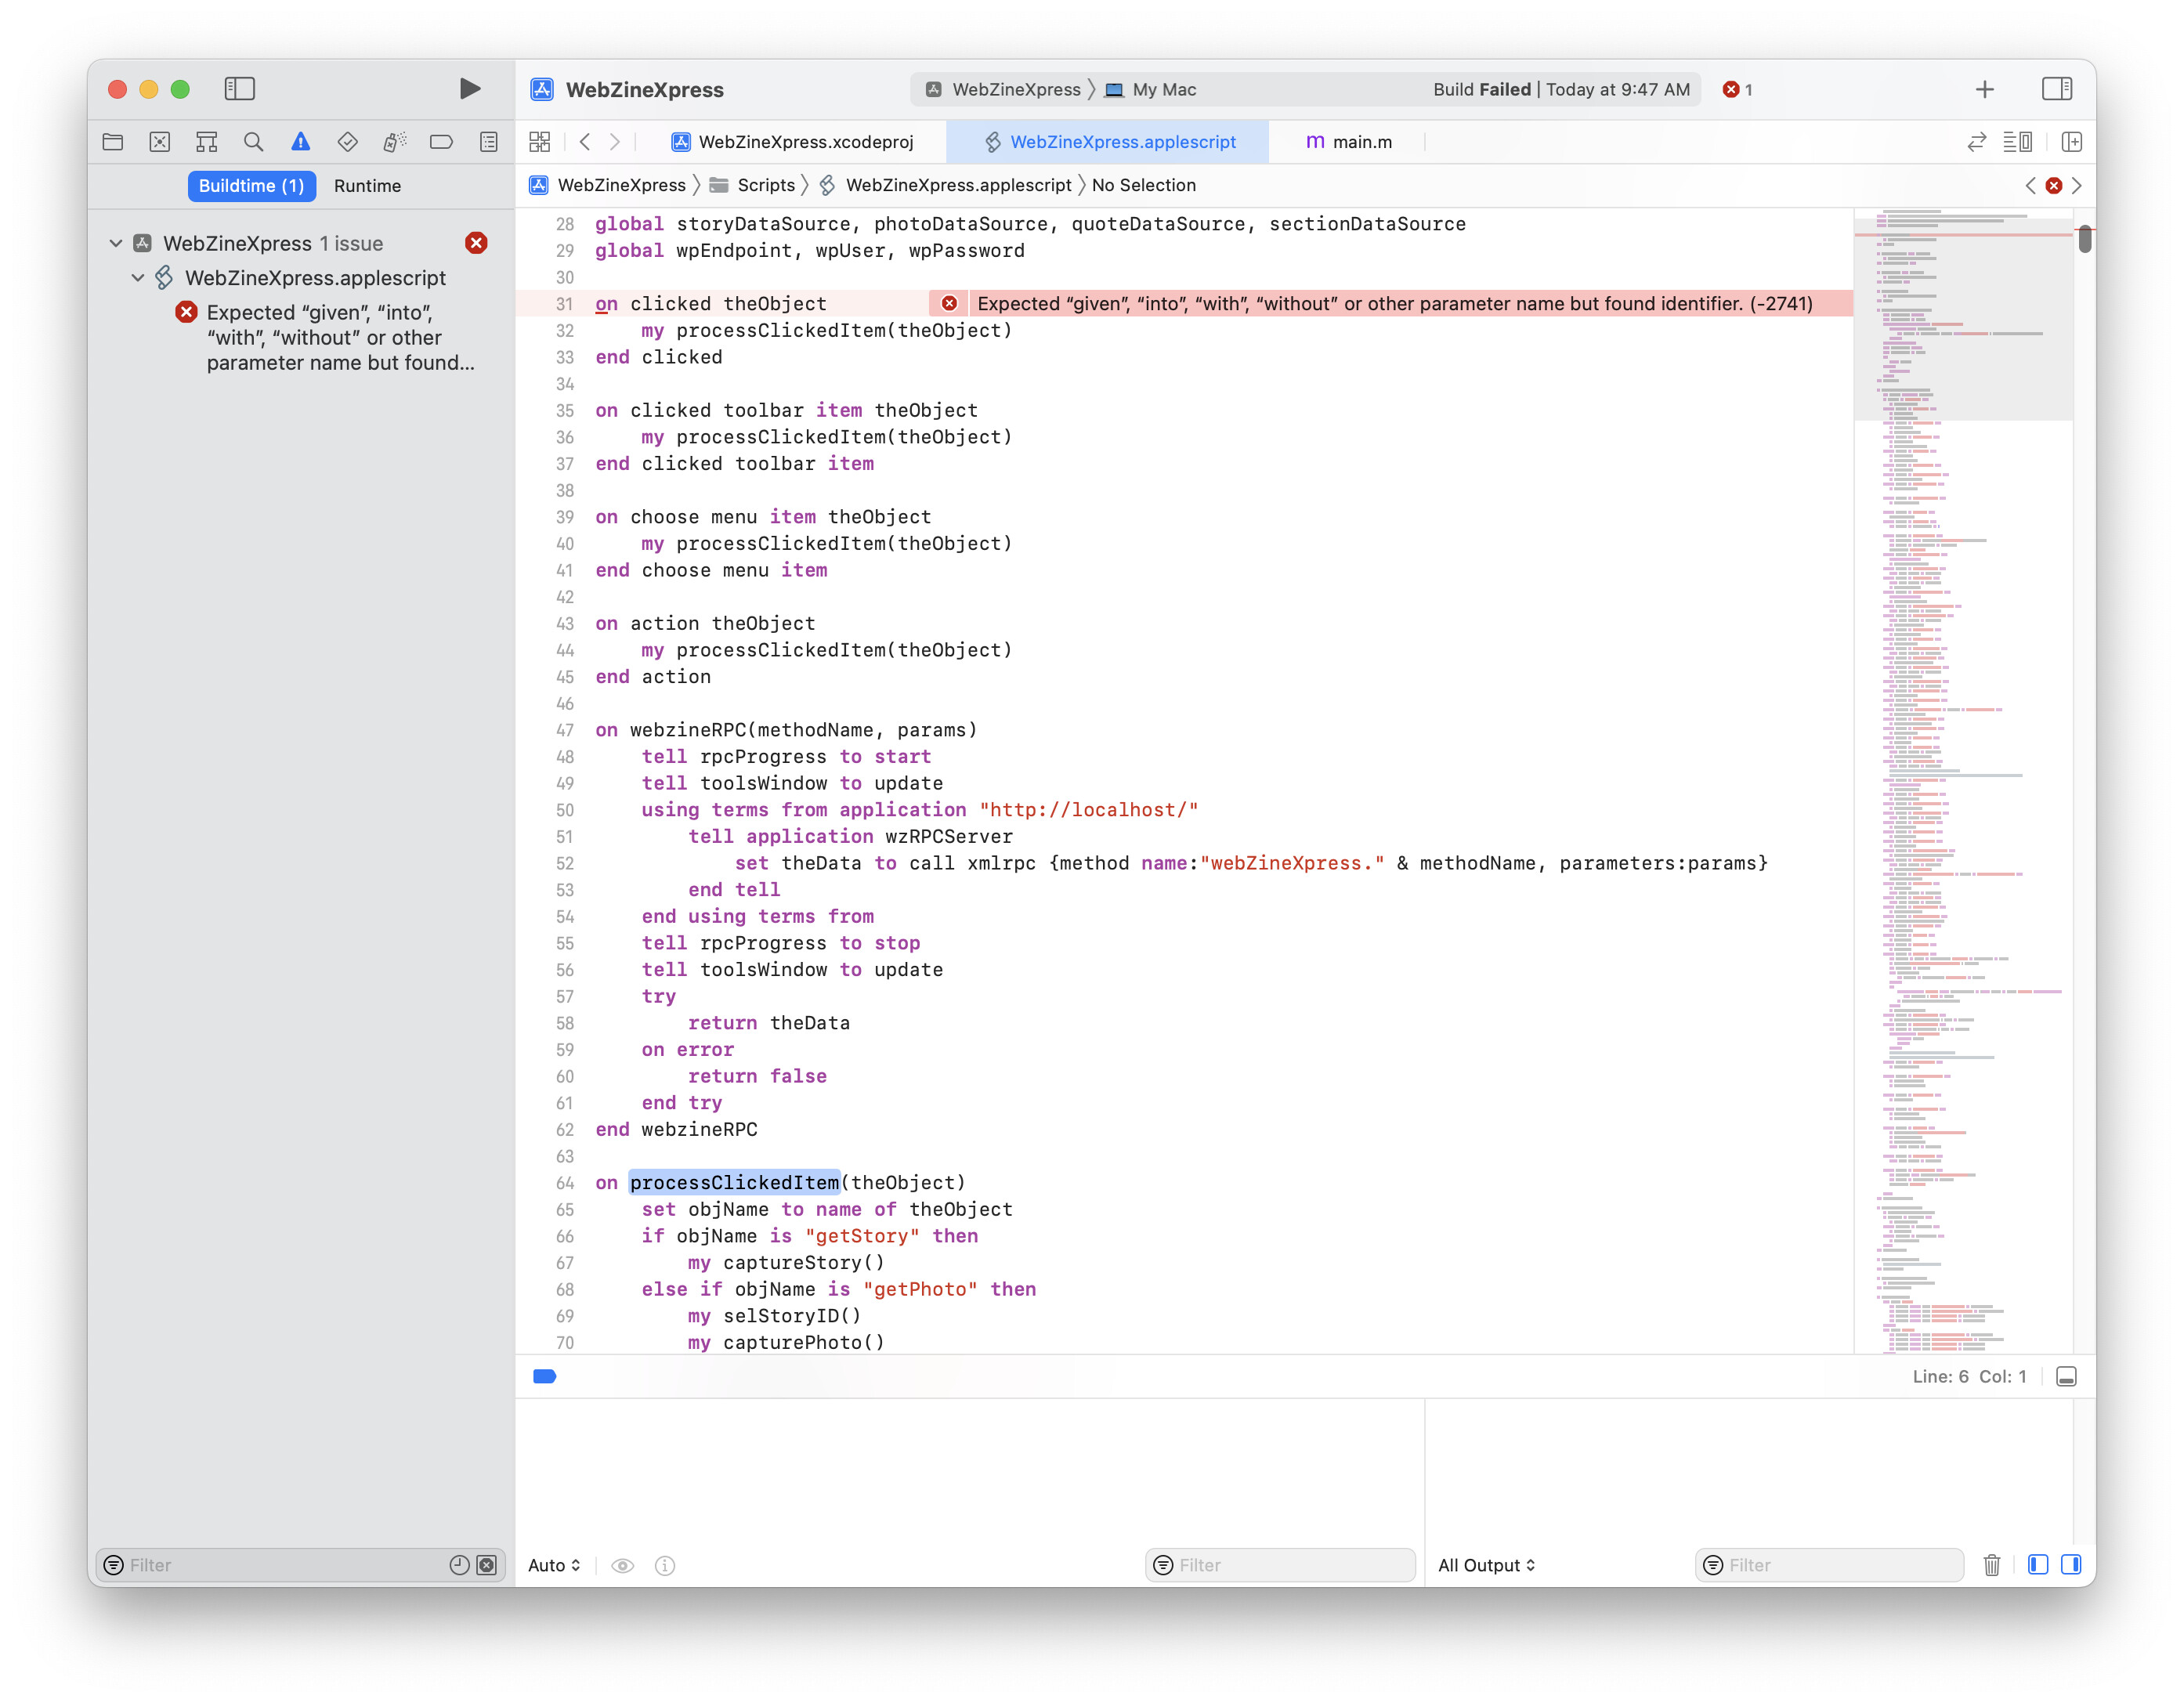
Task: Go to previous issue arrow
Action: coord(2030,185)
